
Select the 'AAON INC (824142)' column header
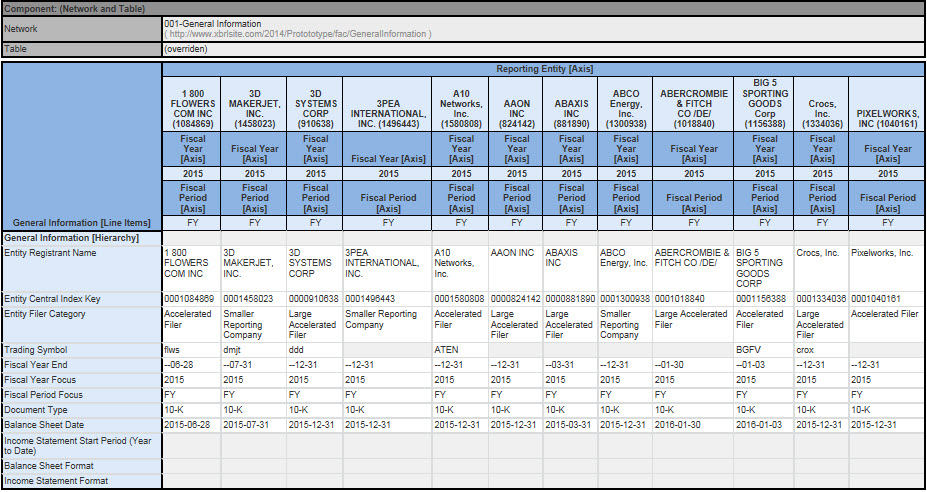[x=516, y=104]
